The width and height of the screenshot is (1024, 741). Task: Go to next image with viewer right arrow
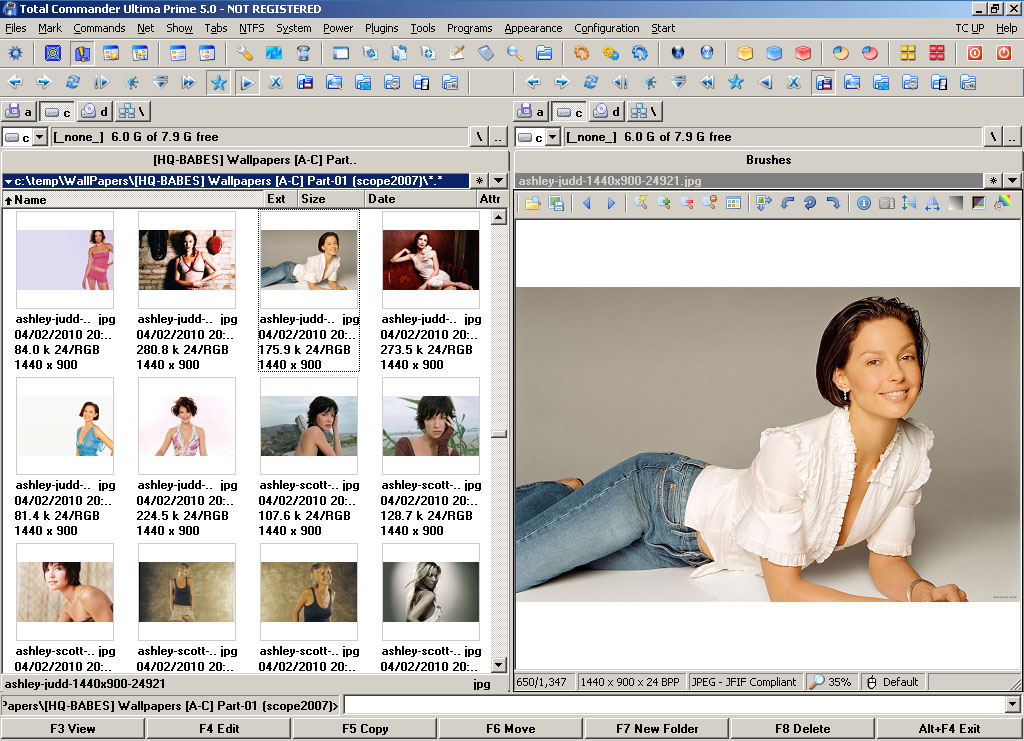[x=611, y=203]
